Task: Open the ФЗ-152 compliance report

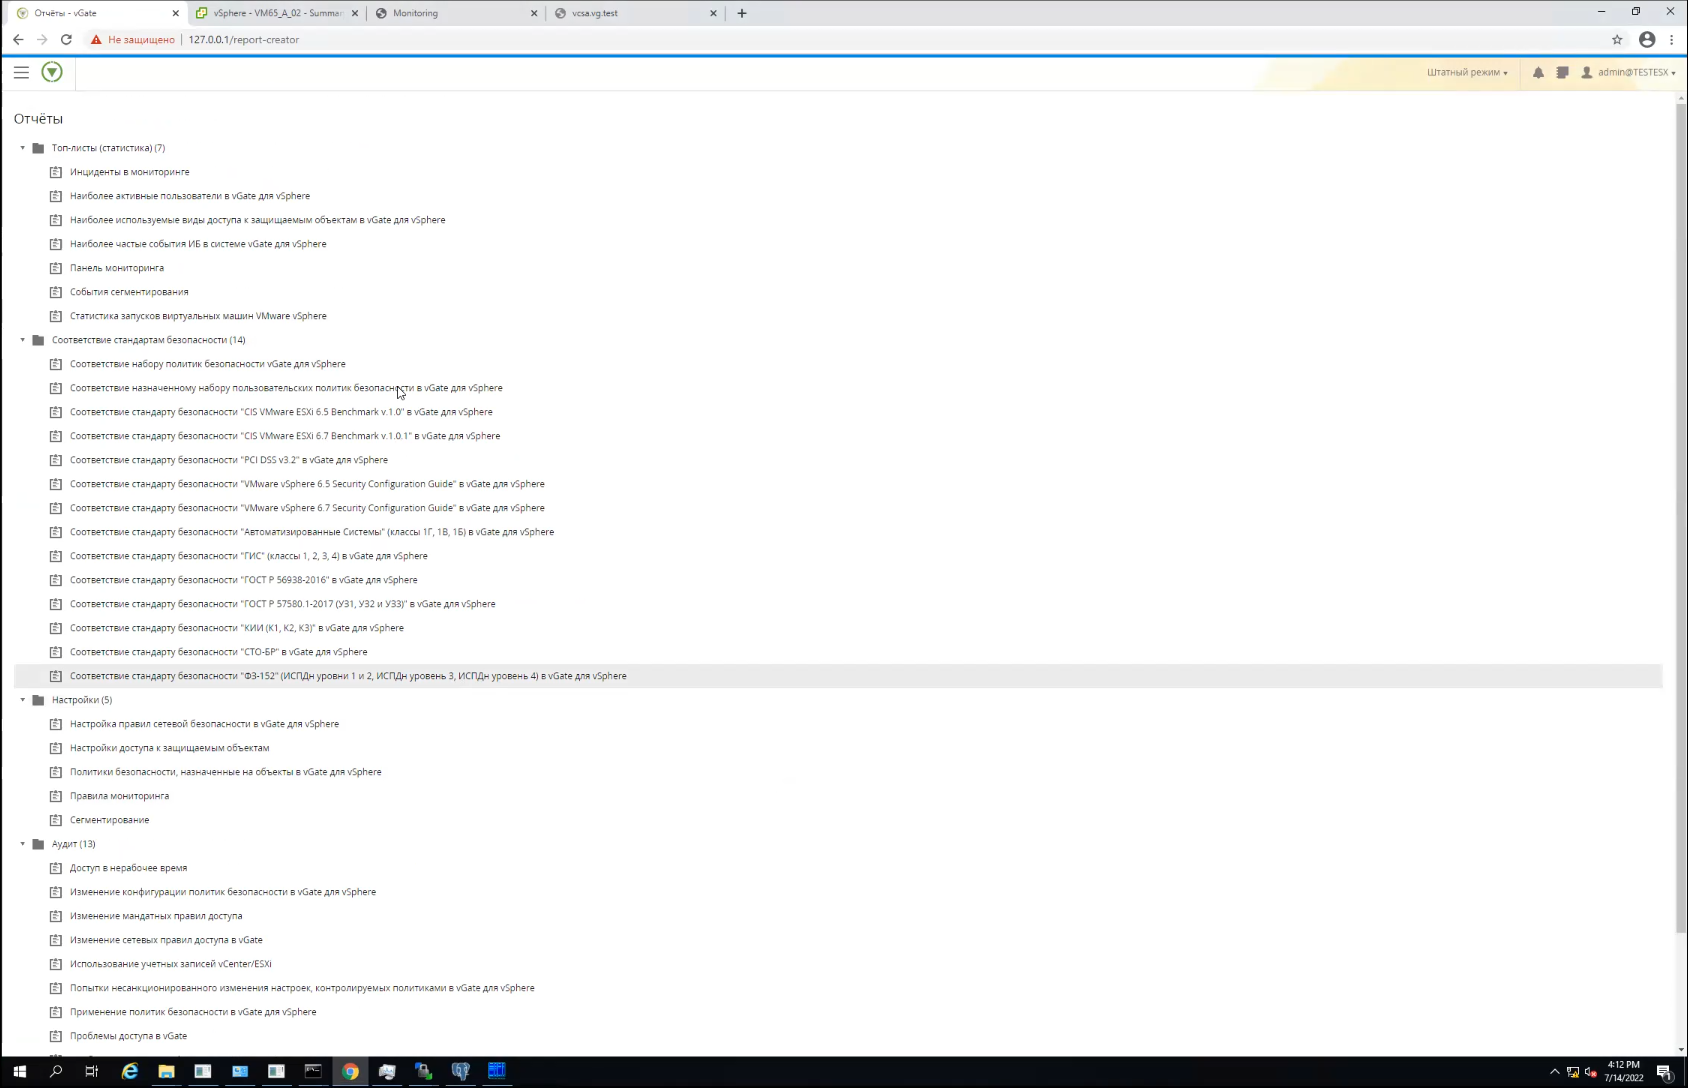Action: pyautogui.click(x=348, y=676)
